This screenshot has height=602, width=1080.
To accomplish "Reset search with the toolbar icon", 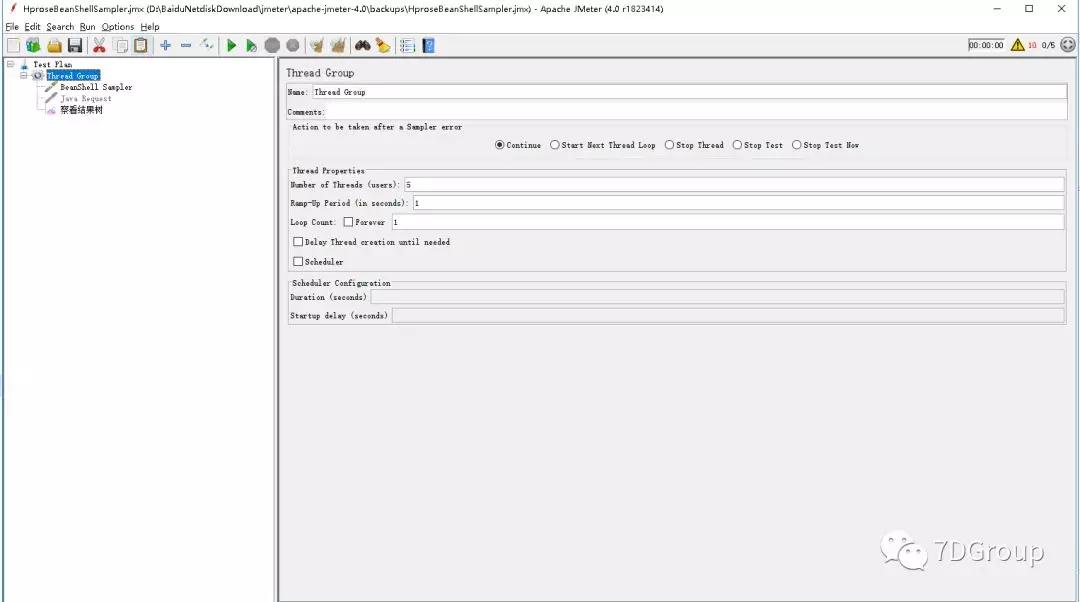I will click(383, 45).
